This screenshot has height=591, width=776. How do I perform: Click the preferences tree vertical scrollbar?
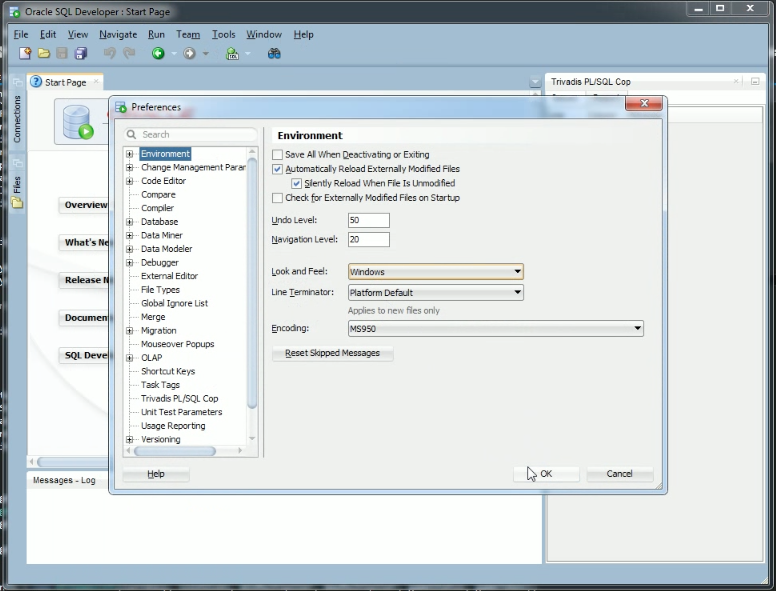[x=252, y=282]
